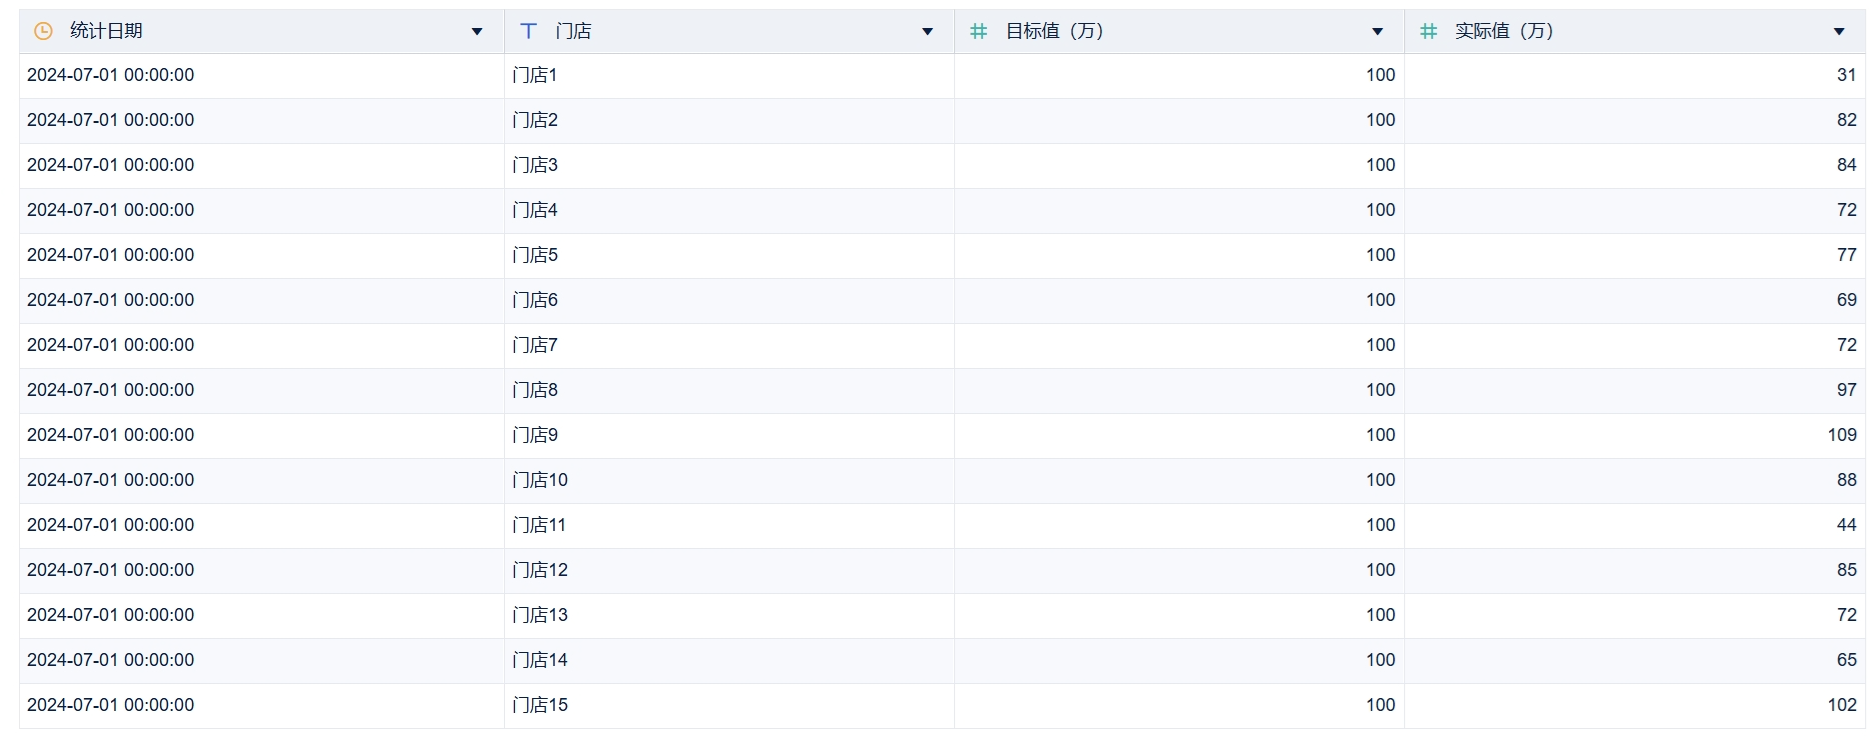Click the # number-type icon in 目标值 header
This screenshot has width=1873, height=742.
pyautogui.click(x=979, y=31)
